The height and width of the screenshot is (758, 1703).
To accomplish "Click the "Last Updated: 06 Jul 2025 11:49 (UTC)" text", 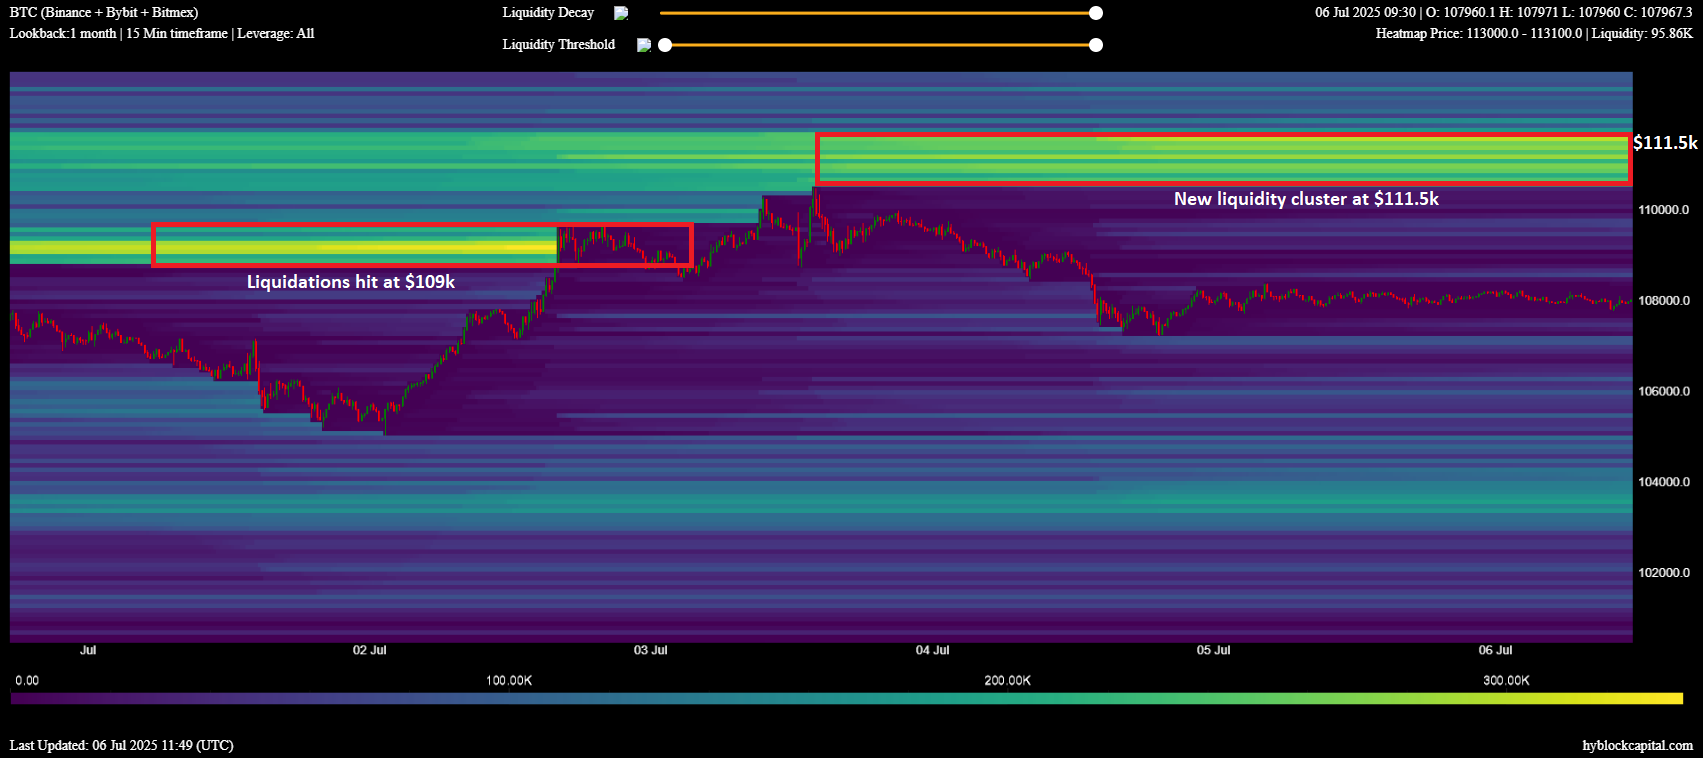I will click(122, 745).
